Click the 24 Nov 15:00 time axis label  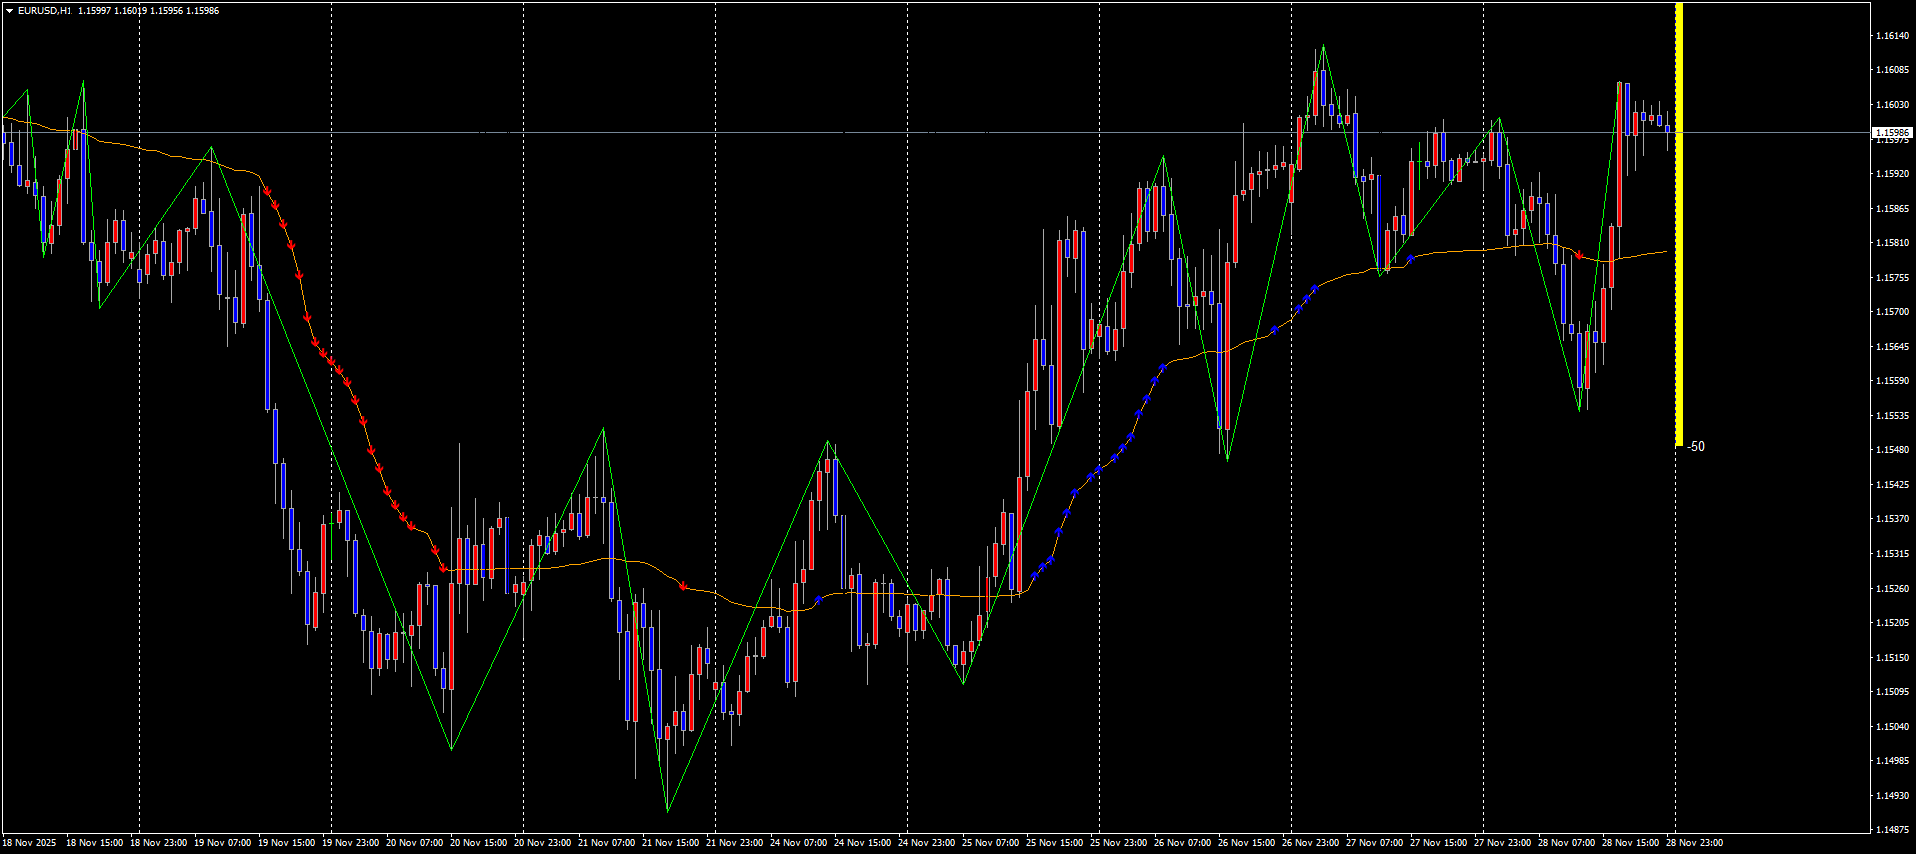pos(862,843)
